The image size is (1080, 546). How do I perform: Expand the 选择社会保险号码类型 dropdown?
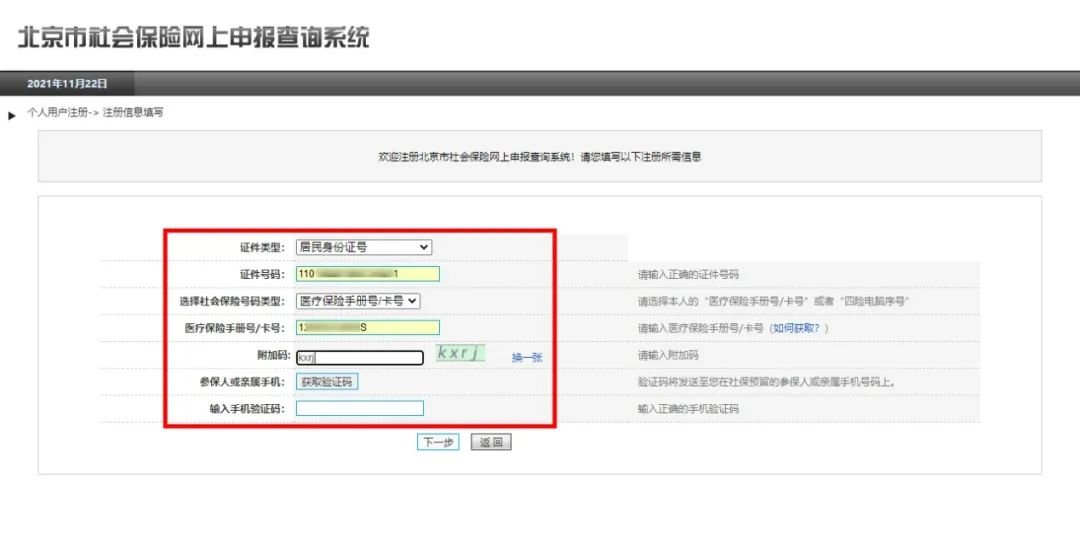tap(358, 300)
